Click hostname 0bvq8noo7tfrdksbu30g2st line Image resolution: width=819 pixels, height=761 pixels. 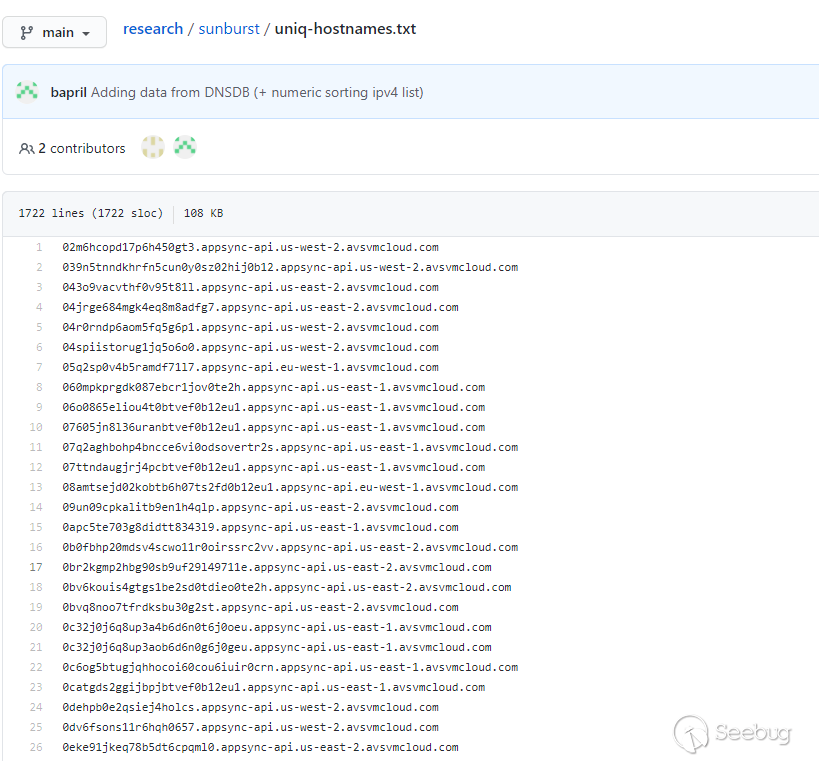(x=260, y=607)
